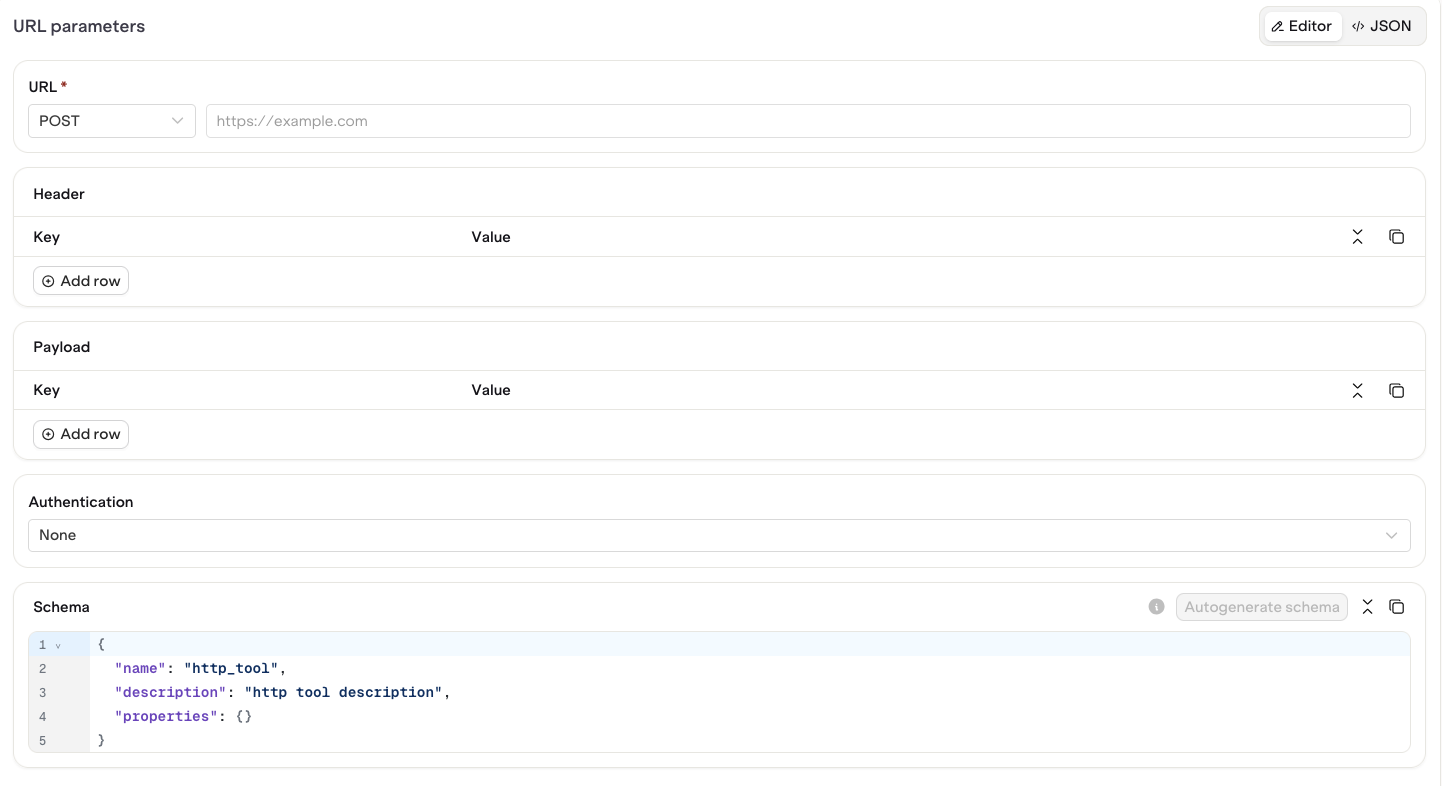Switch to the JSON view
This screenshot has height=786, width=1442.
click(x=1384, y=25)
